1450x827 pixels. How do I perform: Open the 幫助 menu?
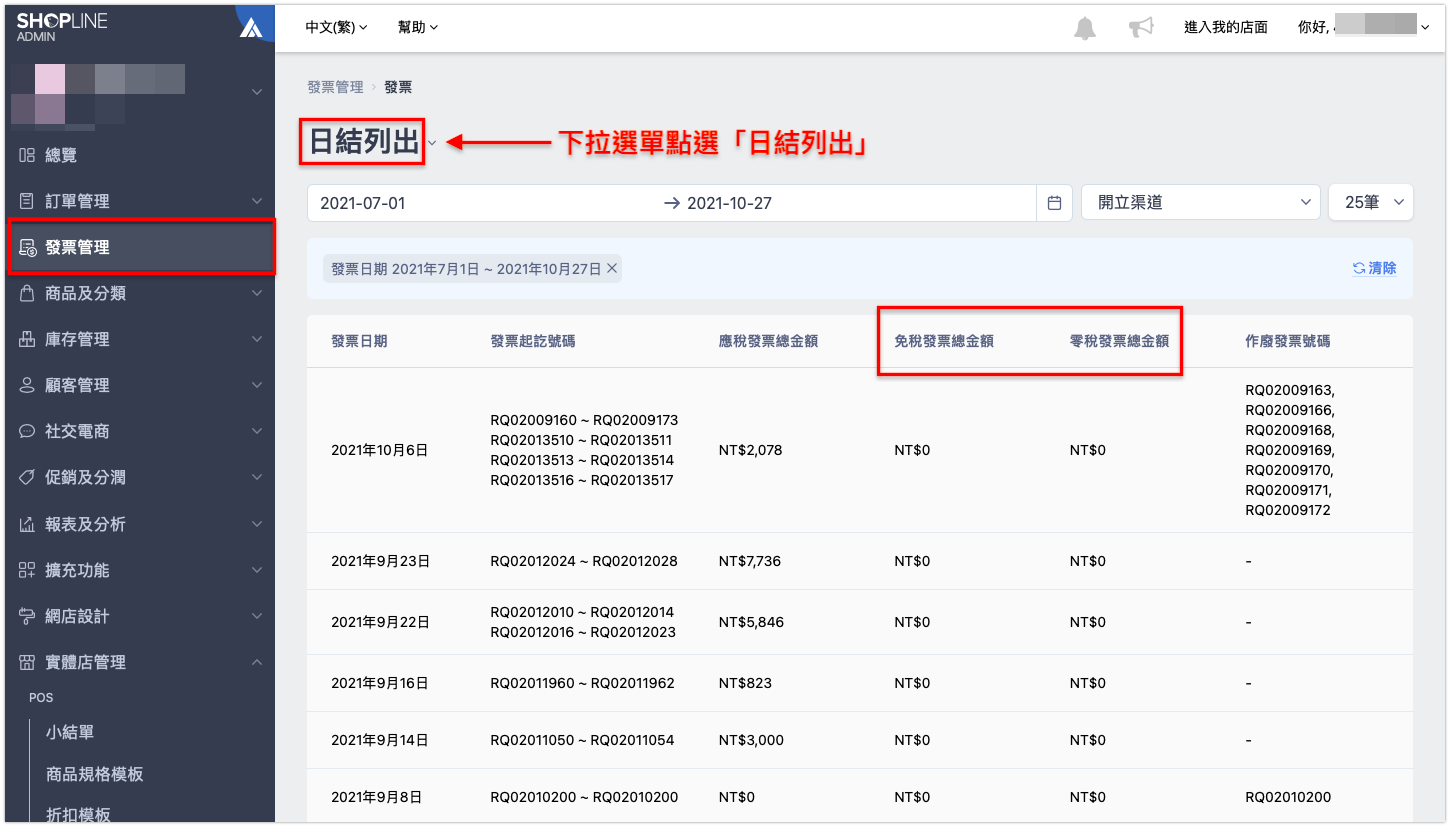(418, 27)
